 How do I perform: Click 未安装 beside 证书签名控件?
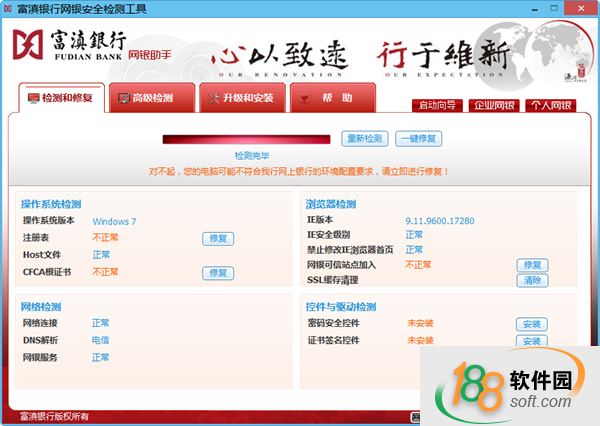click(420, 340)
